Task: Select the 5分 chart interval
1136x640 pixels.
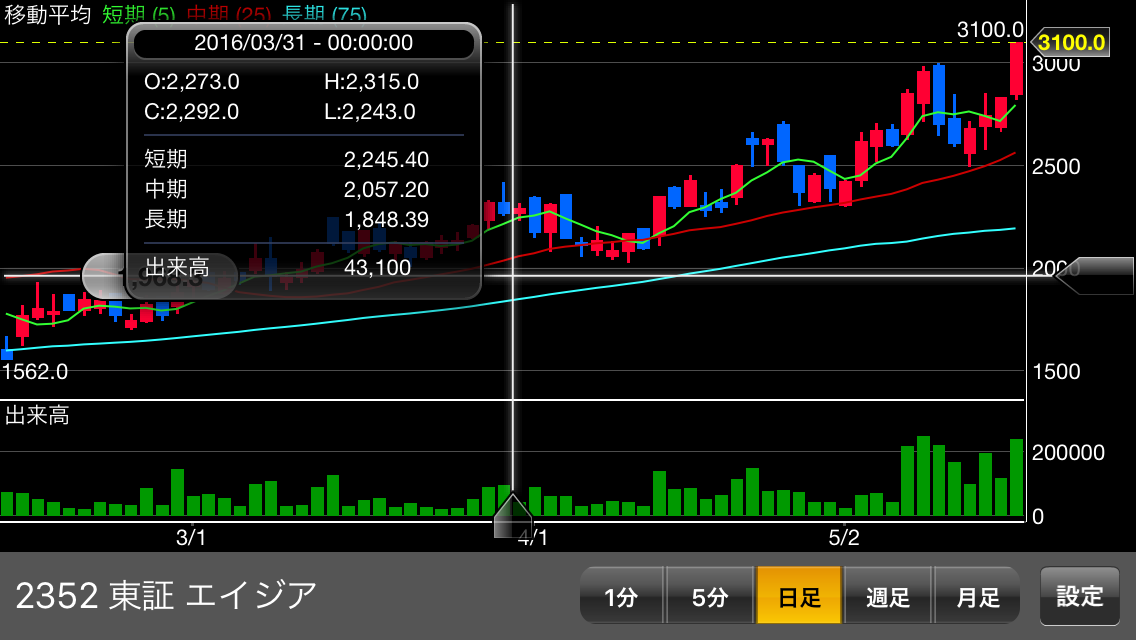Action: point(710,597)
